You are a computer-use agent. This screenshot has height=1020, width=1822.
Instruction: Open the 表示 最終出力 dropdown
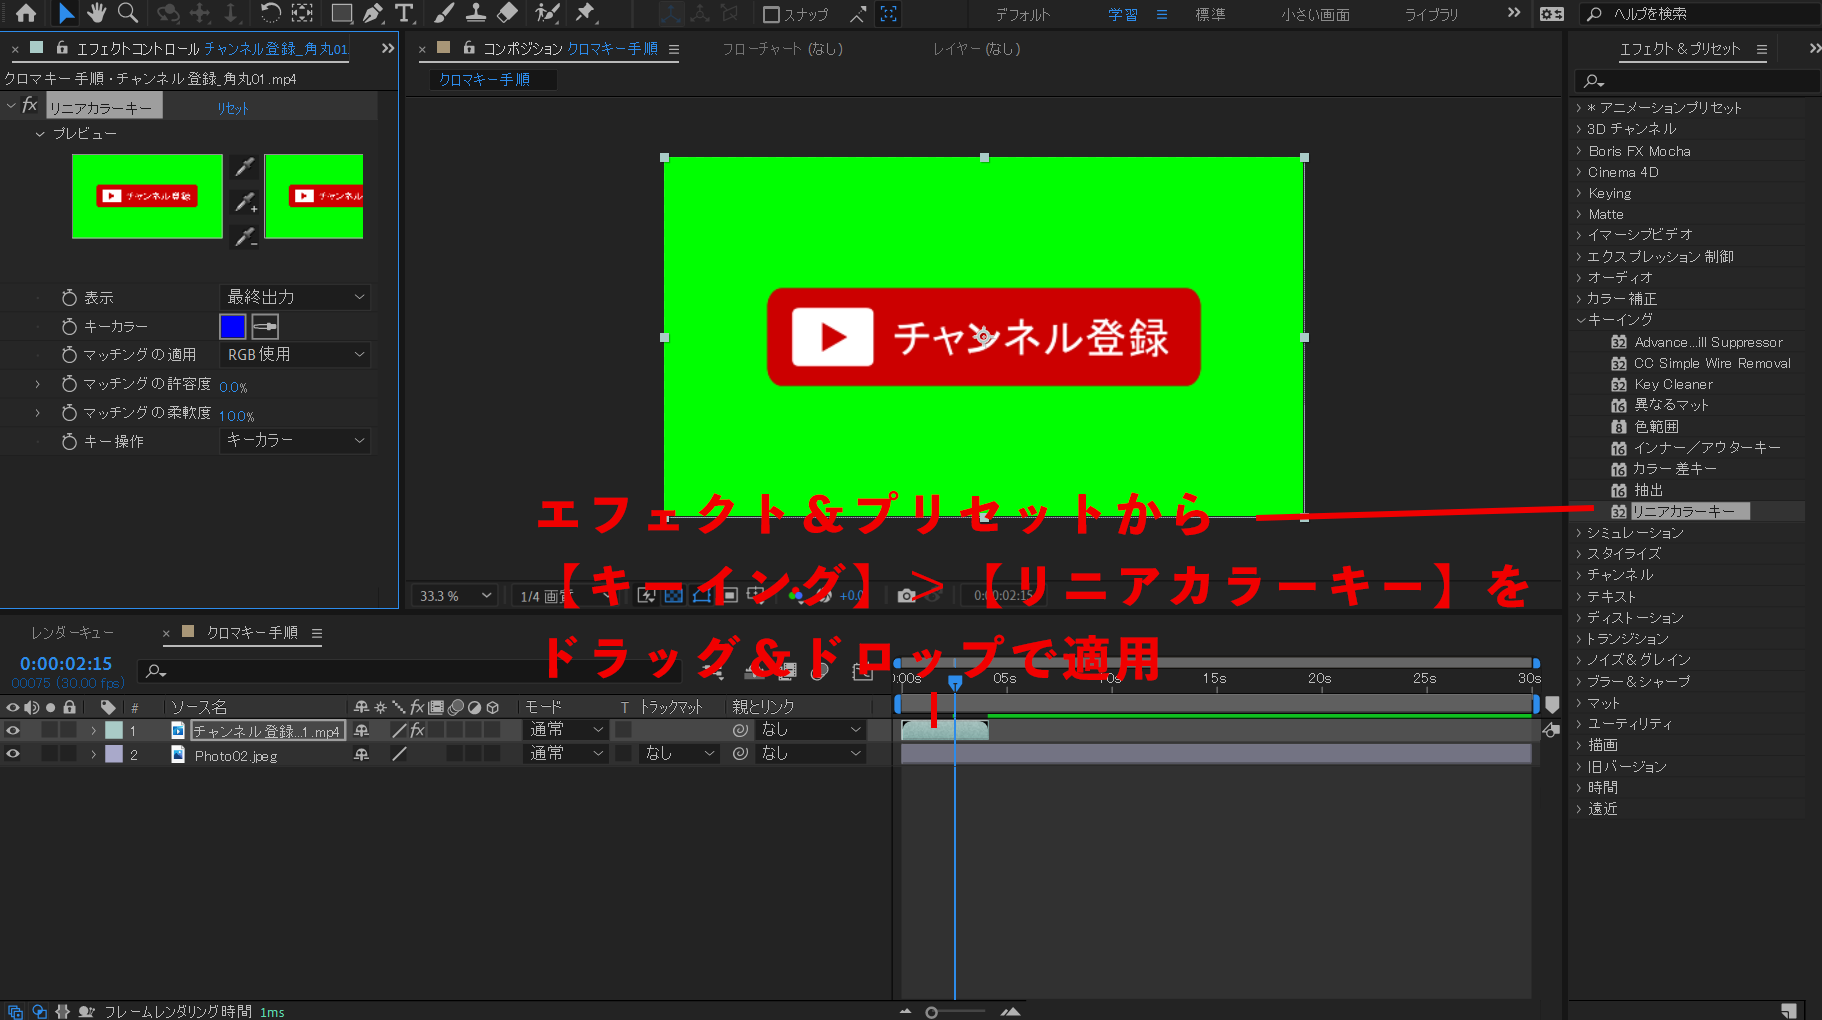tap(295, 297)
